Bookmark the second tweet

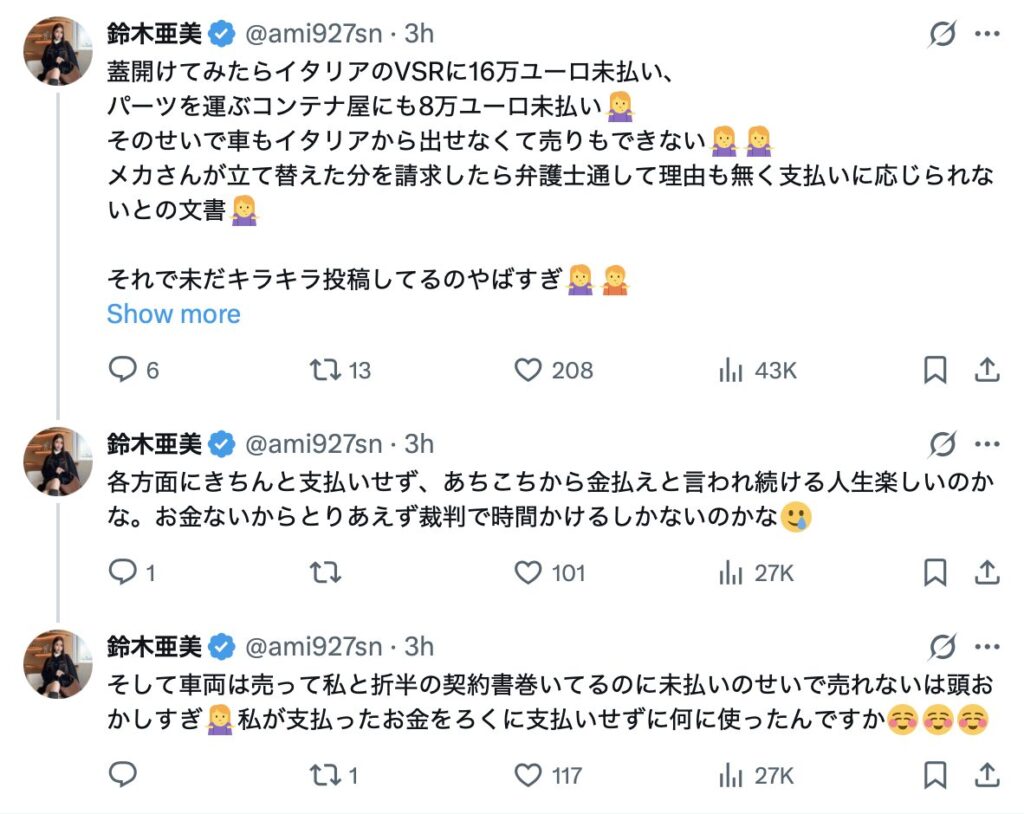[x=934, y=573]
